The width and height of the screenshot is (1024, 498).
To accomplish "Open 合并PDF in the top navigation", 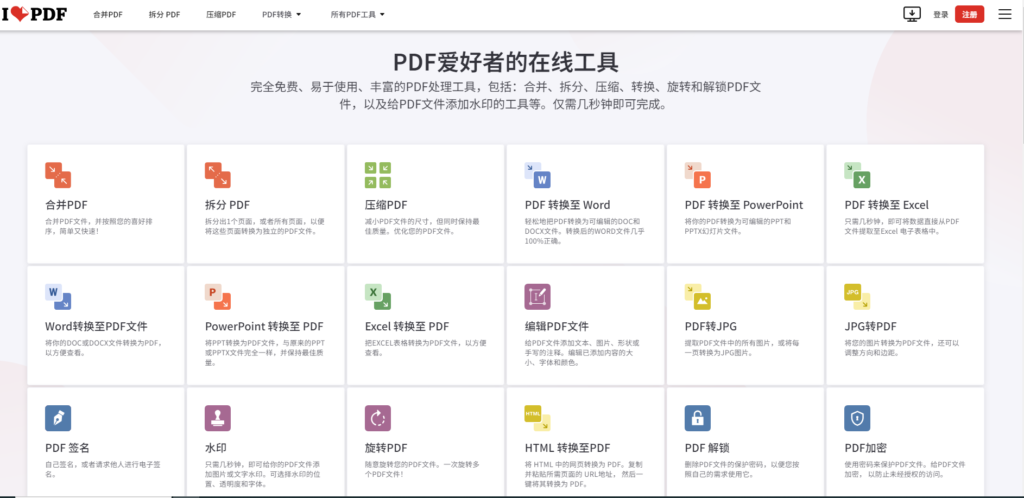I will pos(108,14).
